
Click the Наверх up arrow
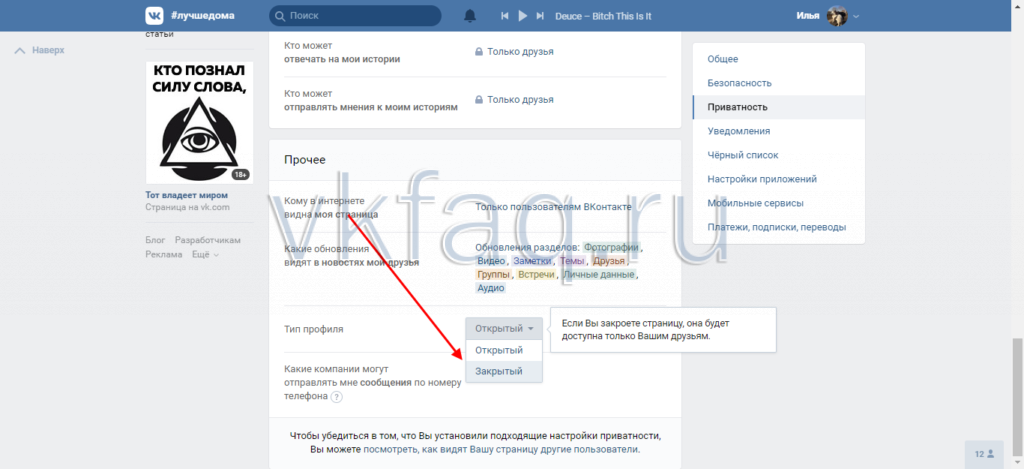point(41,50)
